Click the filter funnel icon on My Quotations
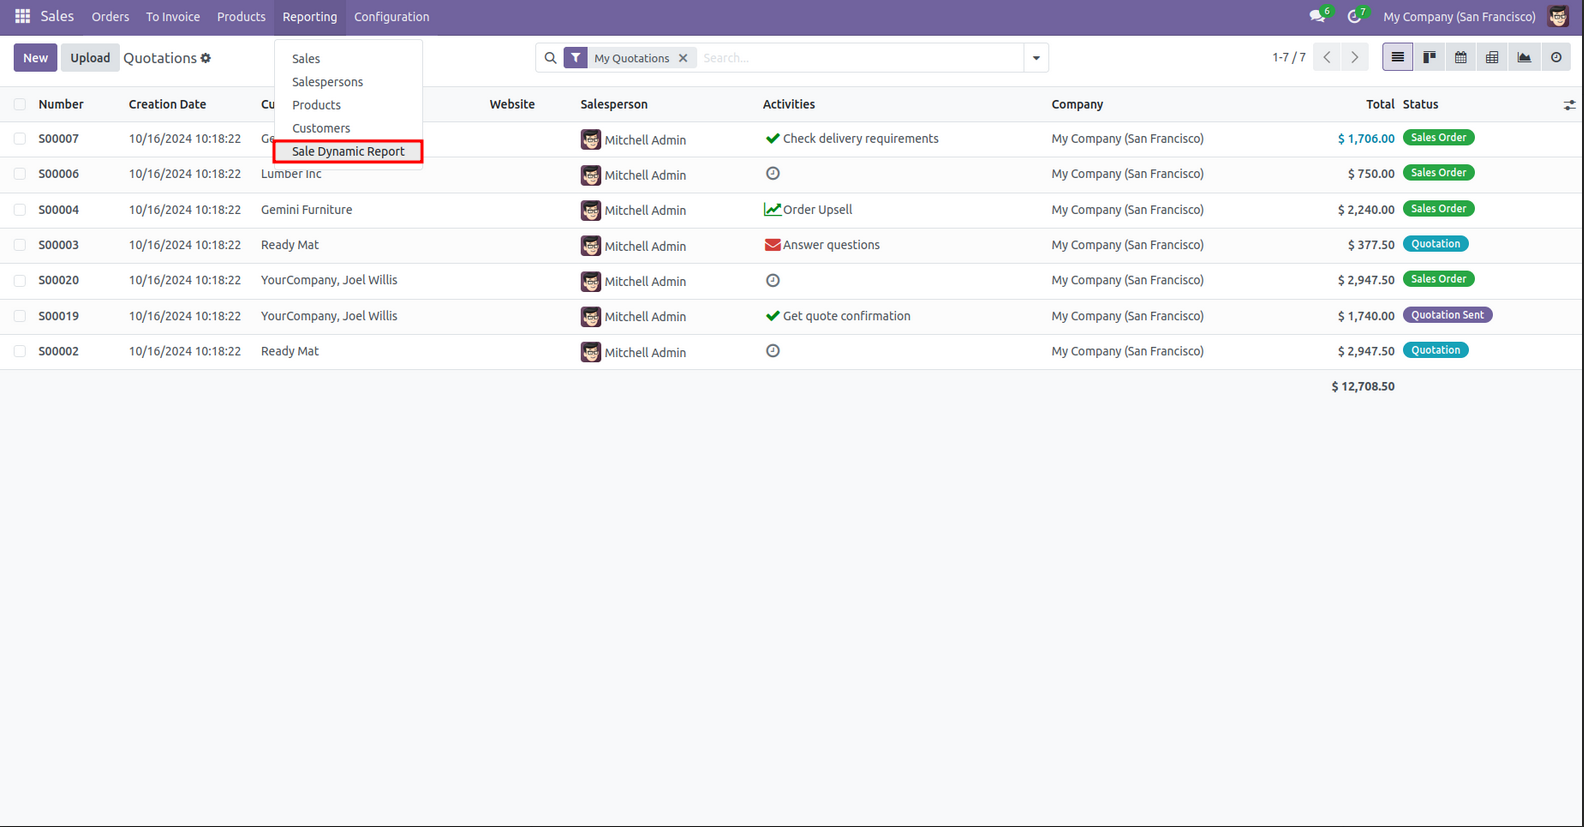The height and width of the screenshot is (827, 1584). pyautogui.click(x=576, y=58)
